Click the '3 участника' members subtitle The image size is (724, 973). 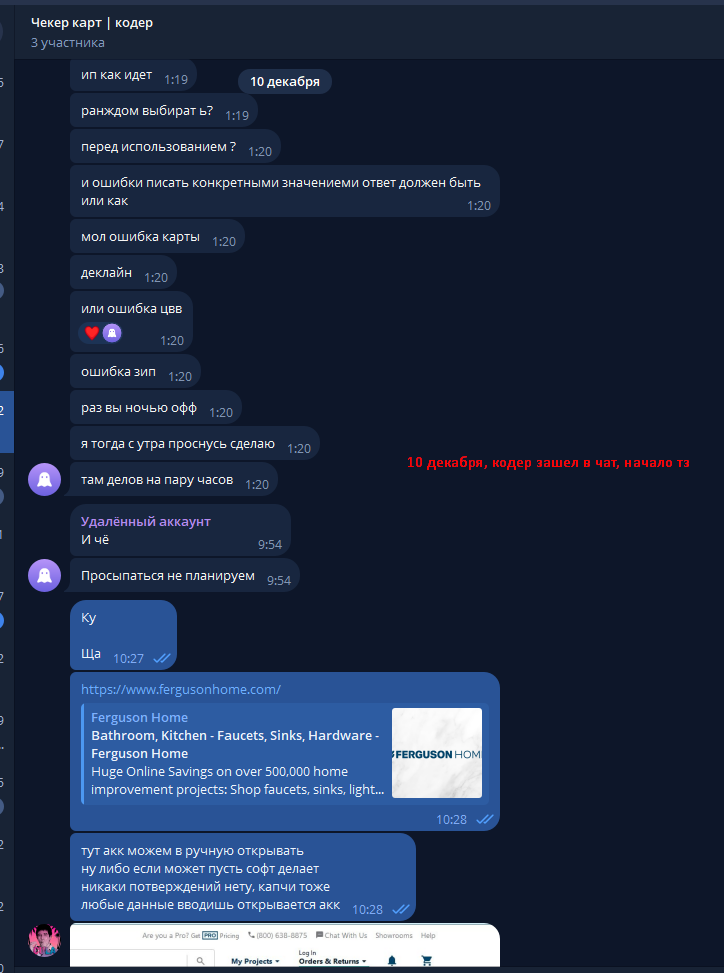pos(68,43)
